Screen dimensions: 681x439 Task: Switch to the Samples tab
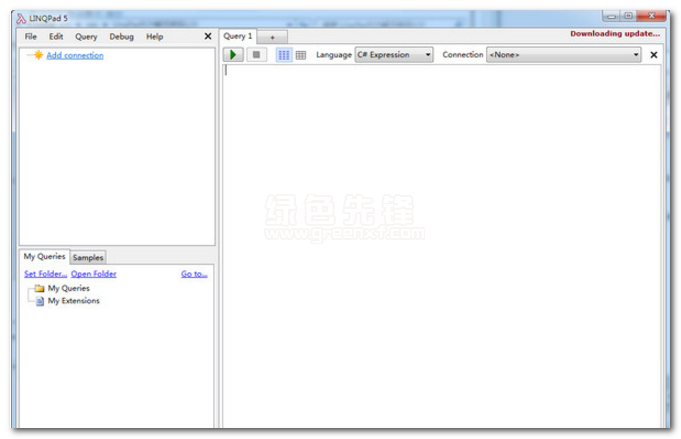[x=88, y=258]
